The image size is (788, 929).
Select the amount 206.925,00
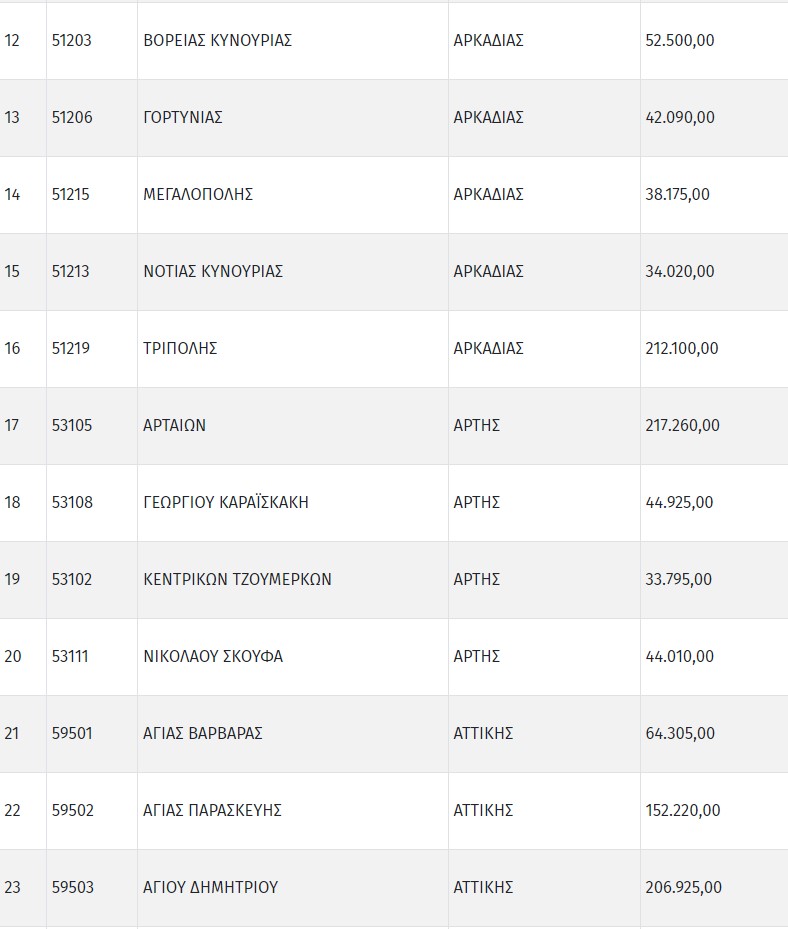[x=683, y=888]
